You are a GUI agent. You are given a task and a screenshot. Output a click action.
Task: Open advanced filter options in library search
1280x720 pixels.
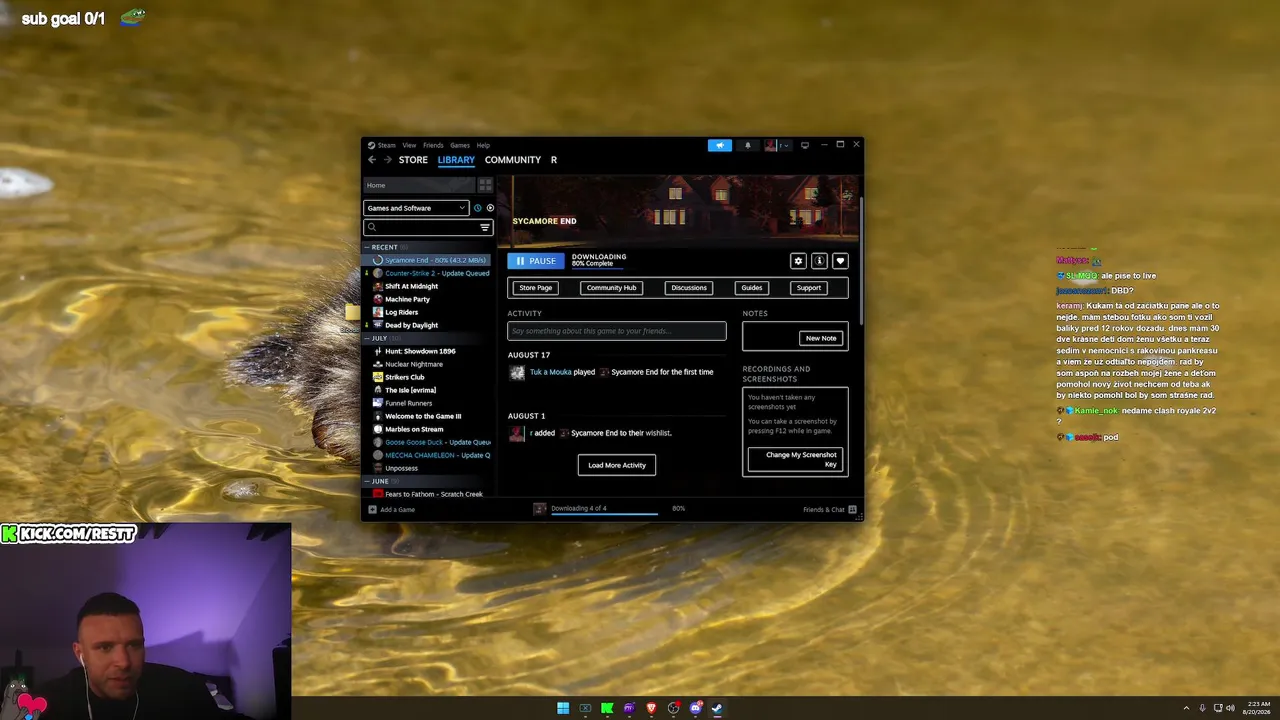[485, 227]
